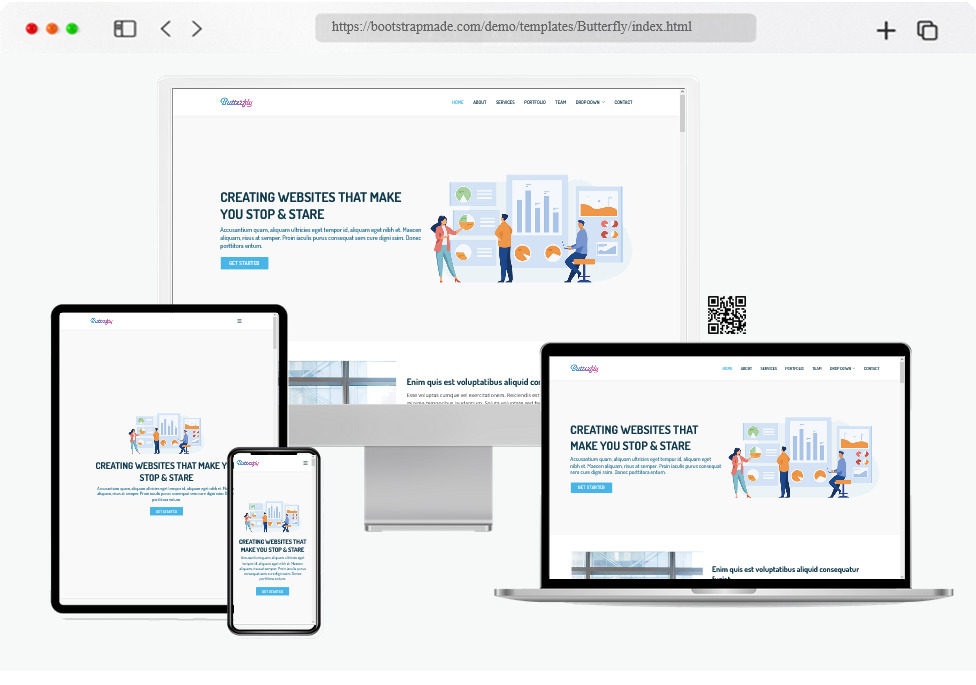
Task: Open the hamburger menu on the tablet mockup
Action: click(x=239, y=321)
